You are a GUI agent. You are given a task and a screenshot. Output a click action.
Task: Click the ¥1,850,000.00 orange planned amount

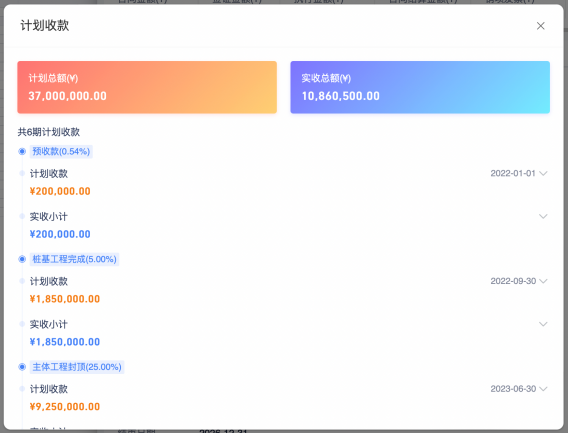(x=65, y=299)
